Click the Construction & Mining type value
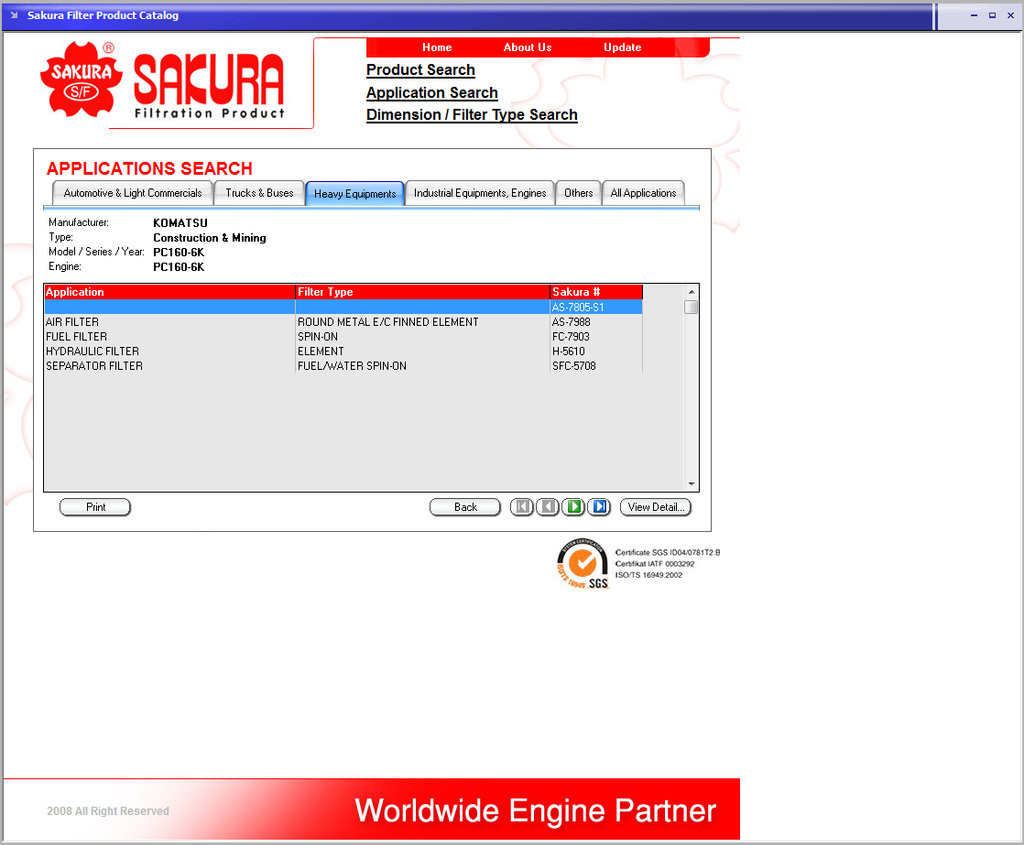The height and width of the screenshot is (845, 1024). coord(210,238)
